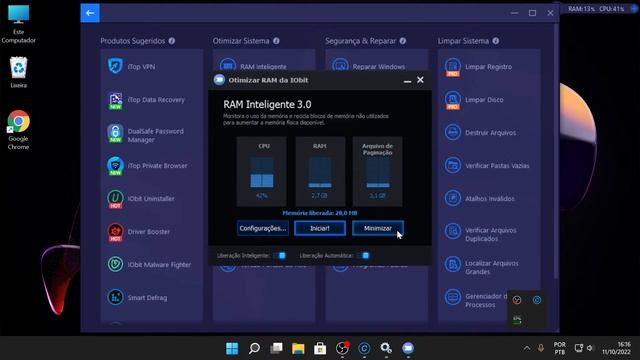This screenshot has width=640, height=360.
Task: Click the Configurações... button
Action: (263, 228)
